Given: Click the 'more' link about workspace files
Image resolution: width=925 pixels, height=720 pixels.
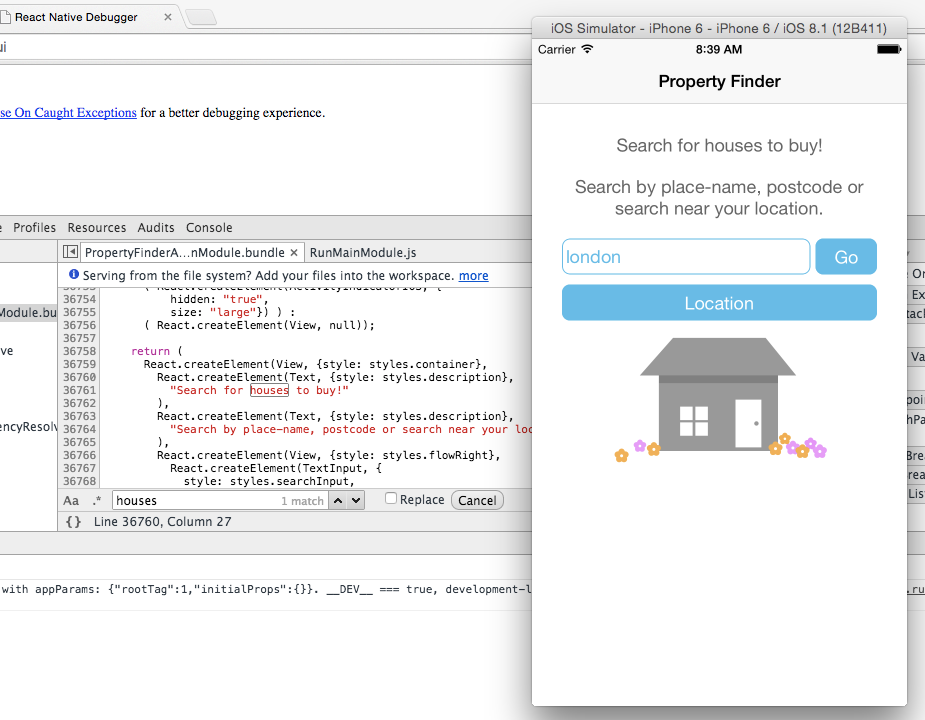Looking at the screenshot, I should coord(473,275).
